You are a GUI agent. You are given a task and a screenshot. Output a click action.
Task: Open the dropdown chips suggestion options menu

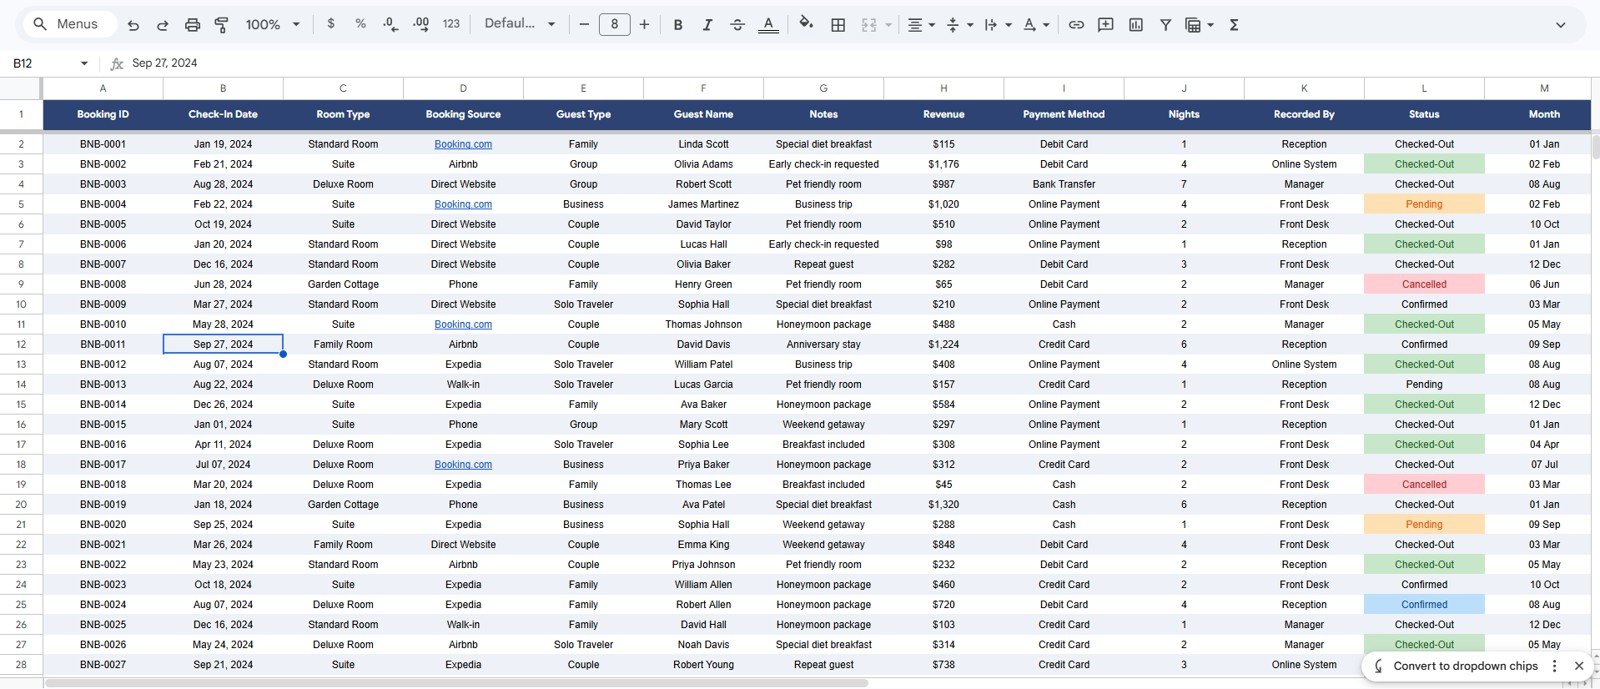point(1555,666)
